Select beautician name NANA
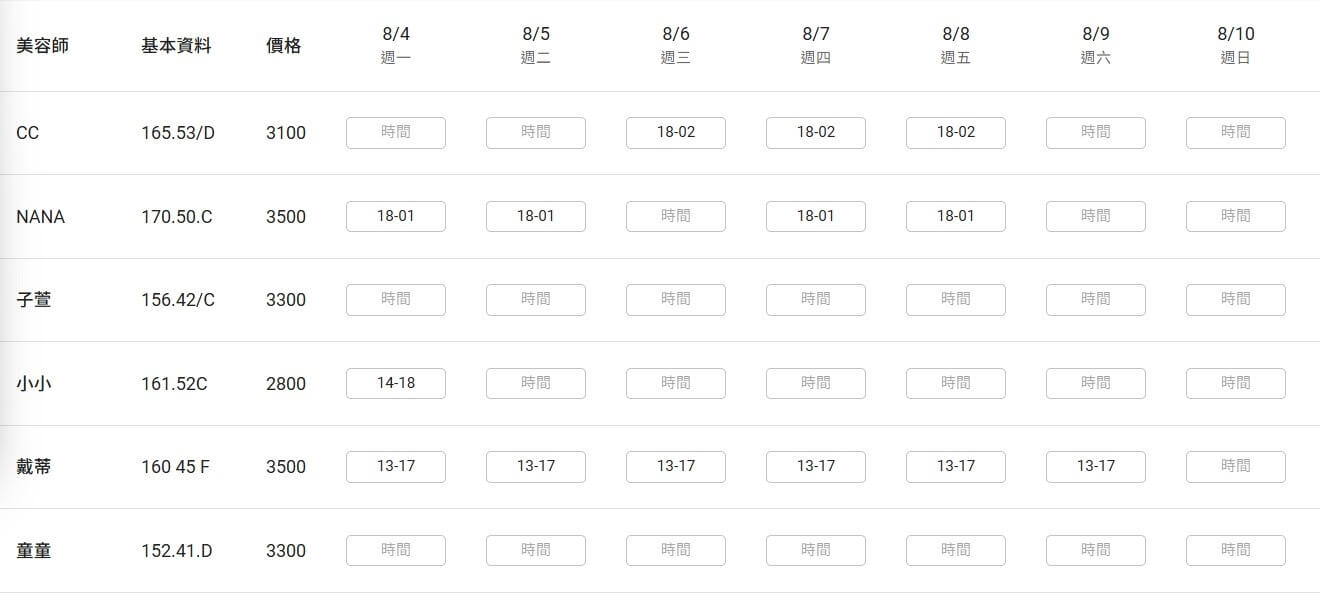 click(x=41, y=217)
